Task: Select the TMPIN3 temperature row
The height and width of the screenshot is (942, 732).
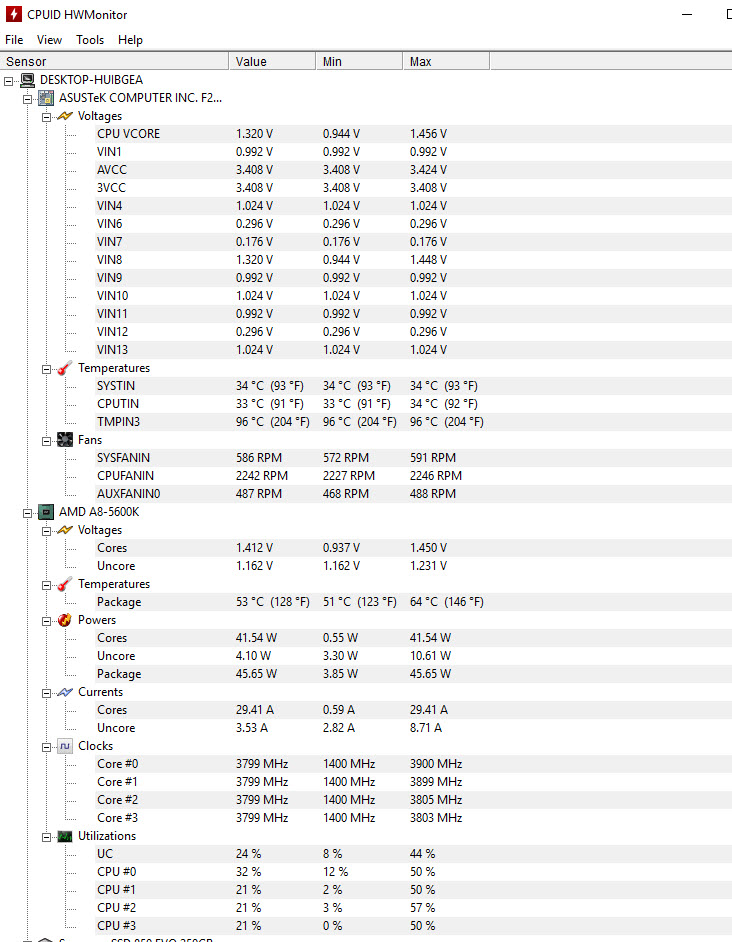Action: point(413,422)
